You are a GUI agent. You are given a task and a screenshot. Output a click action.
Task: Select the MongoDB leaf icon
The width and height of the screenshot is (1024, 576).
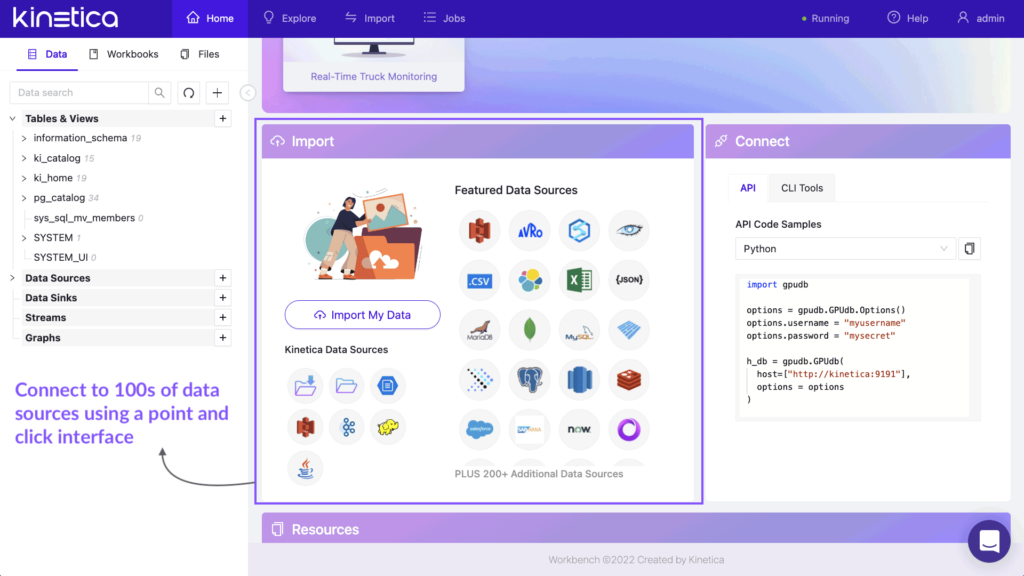[530, 330]
